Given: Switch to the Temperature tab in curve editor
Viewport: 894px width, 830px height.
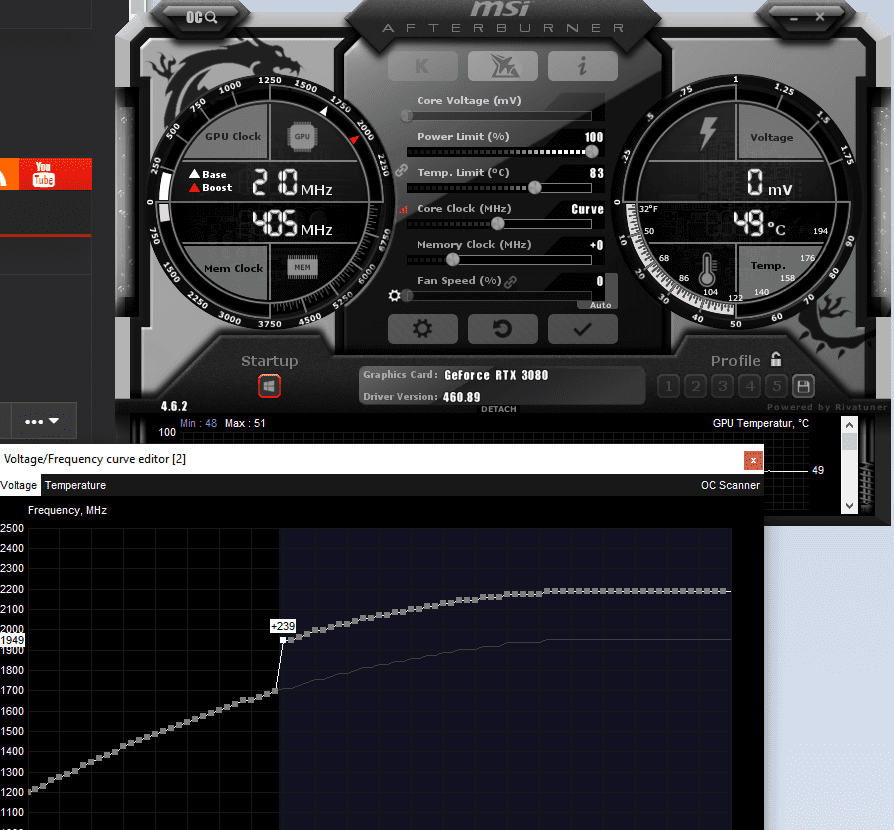Looking at the screenshot, I should (x=75, y=485).
